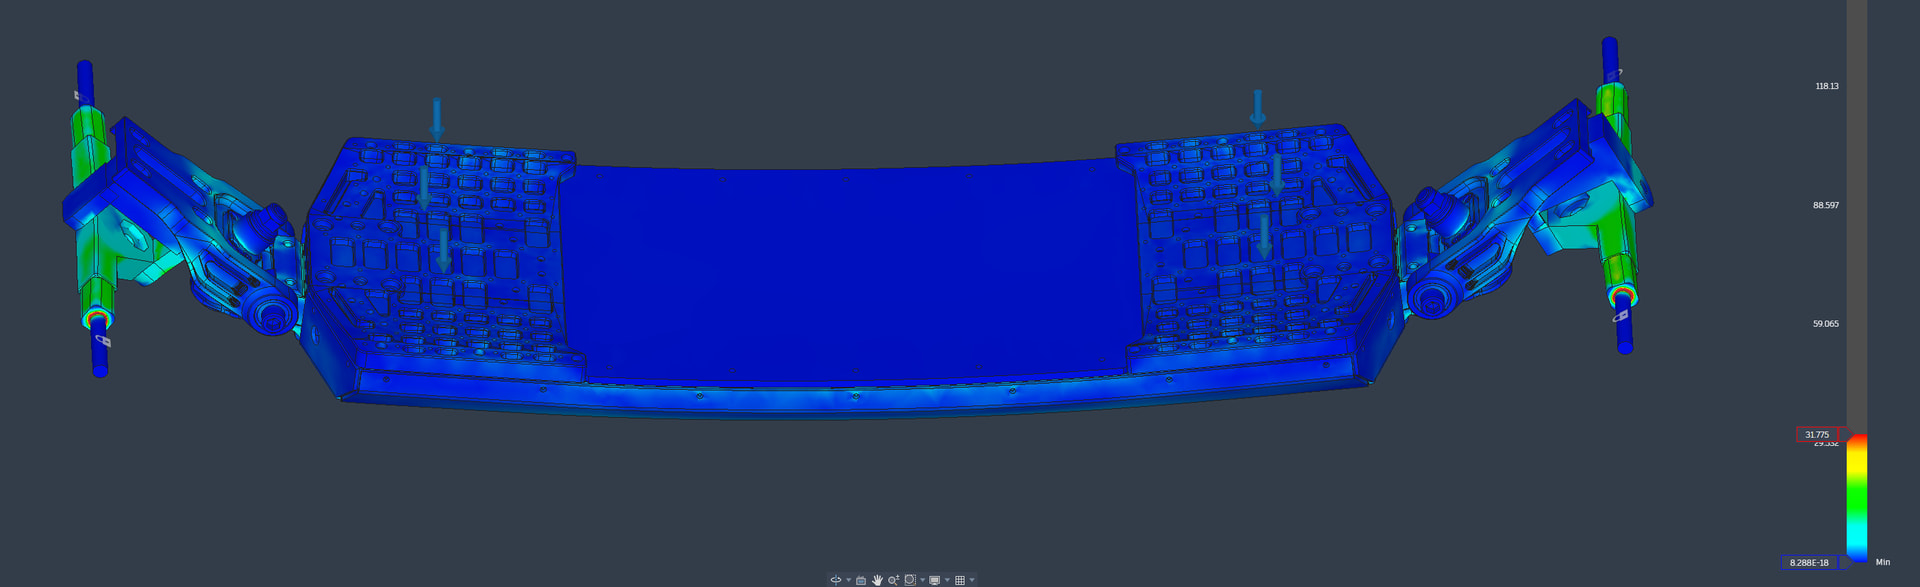Click the lock constraint icon on upper left axle
The image size is (1920, 587).
(x=78, y=95)
